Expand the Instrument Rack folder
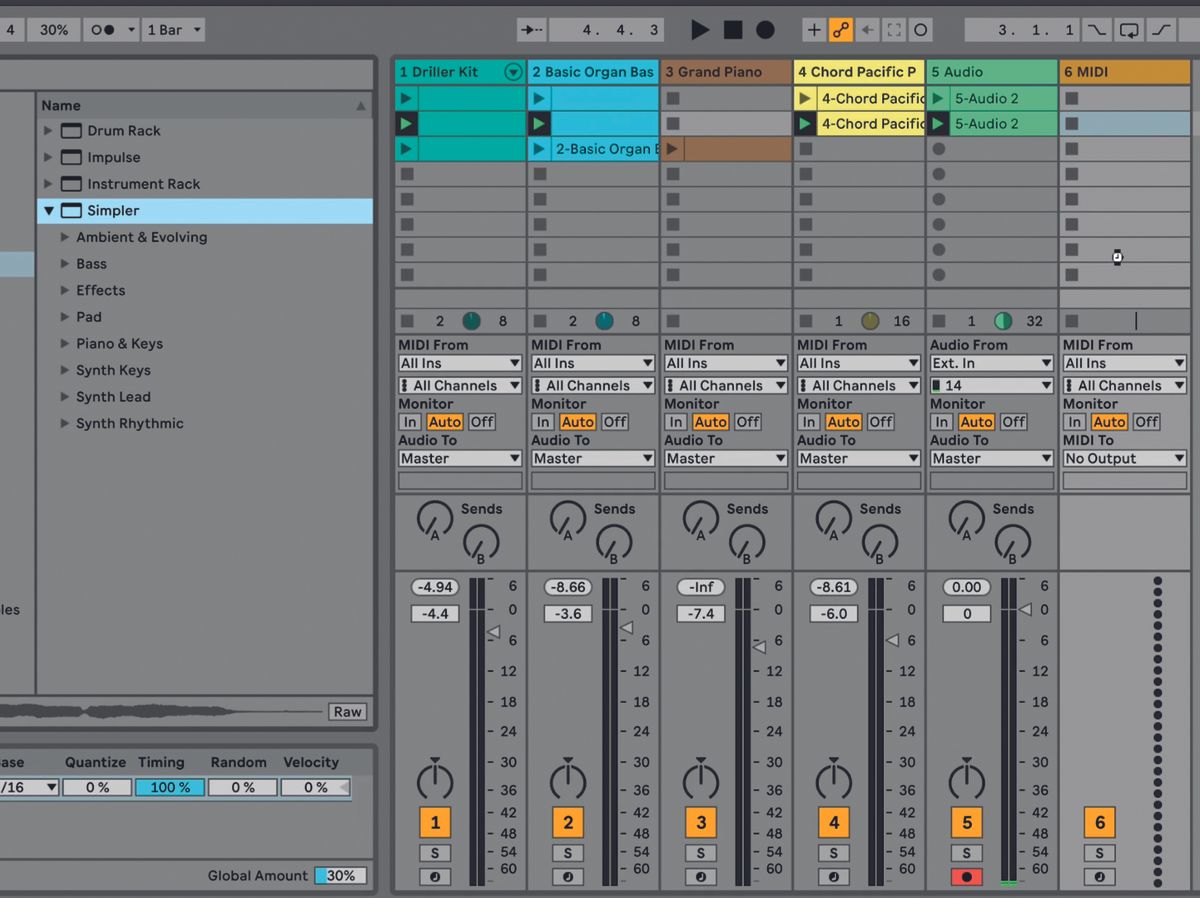Viewport: 1200px width, 898px height. 48,184
